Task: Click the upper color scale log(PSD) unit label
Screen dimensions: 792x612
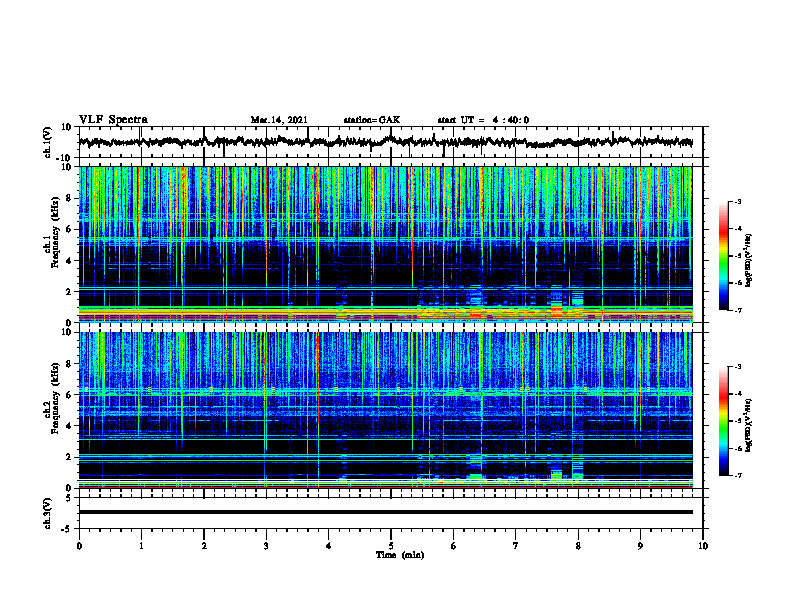Action: (x=749, y=260)
